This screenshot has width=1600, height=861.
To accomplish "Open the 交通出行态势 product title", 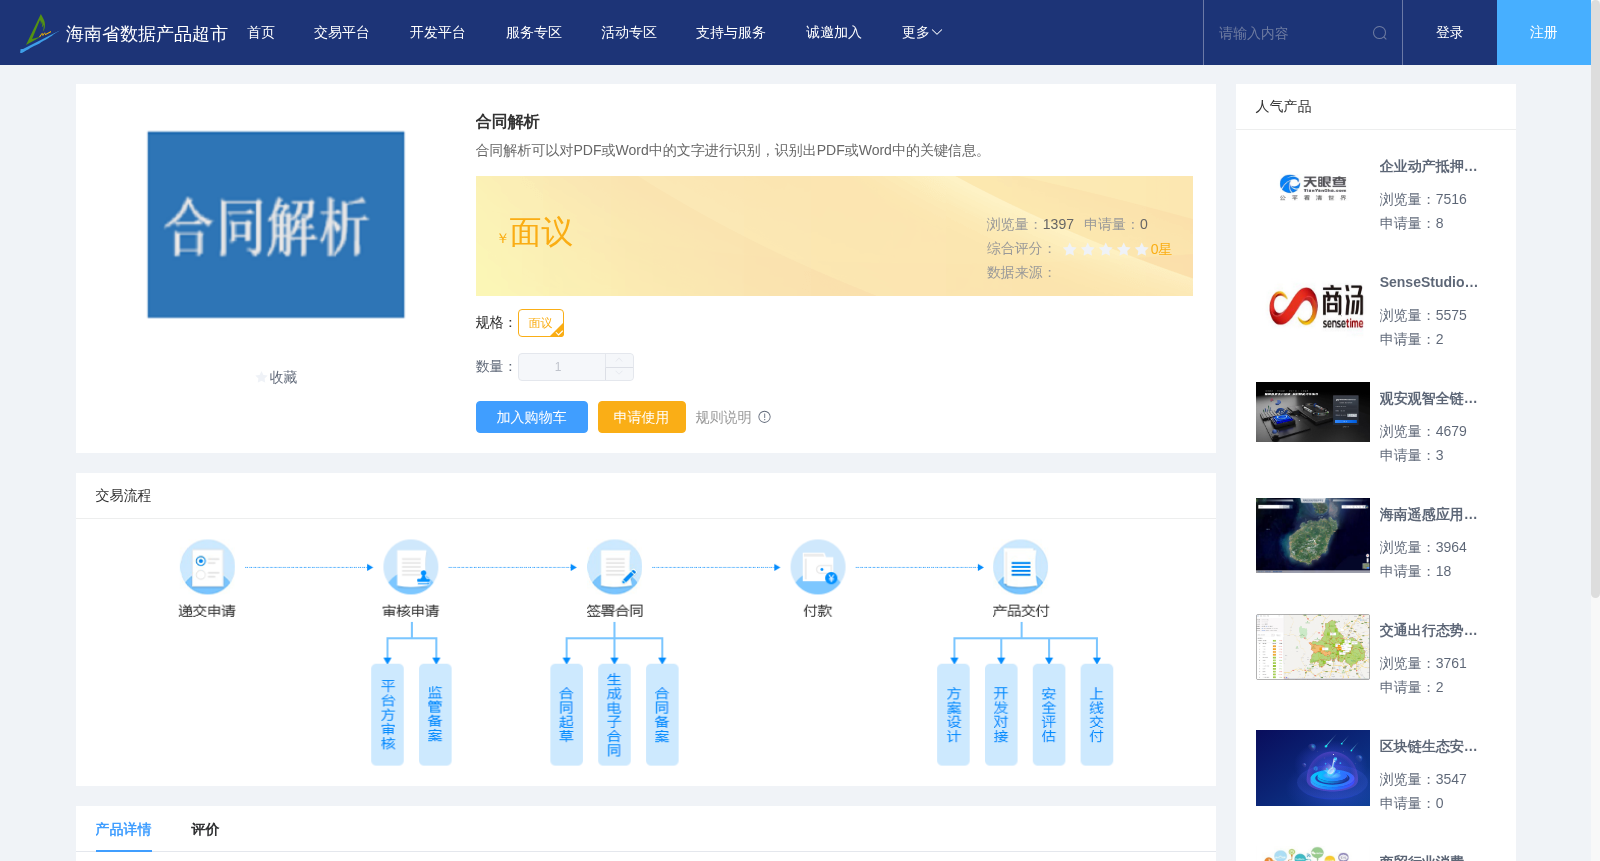I will [x=1428, y=630].
